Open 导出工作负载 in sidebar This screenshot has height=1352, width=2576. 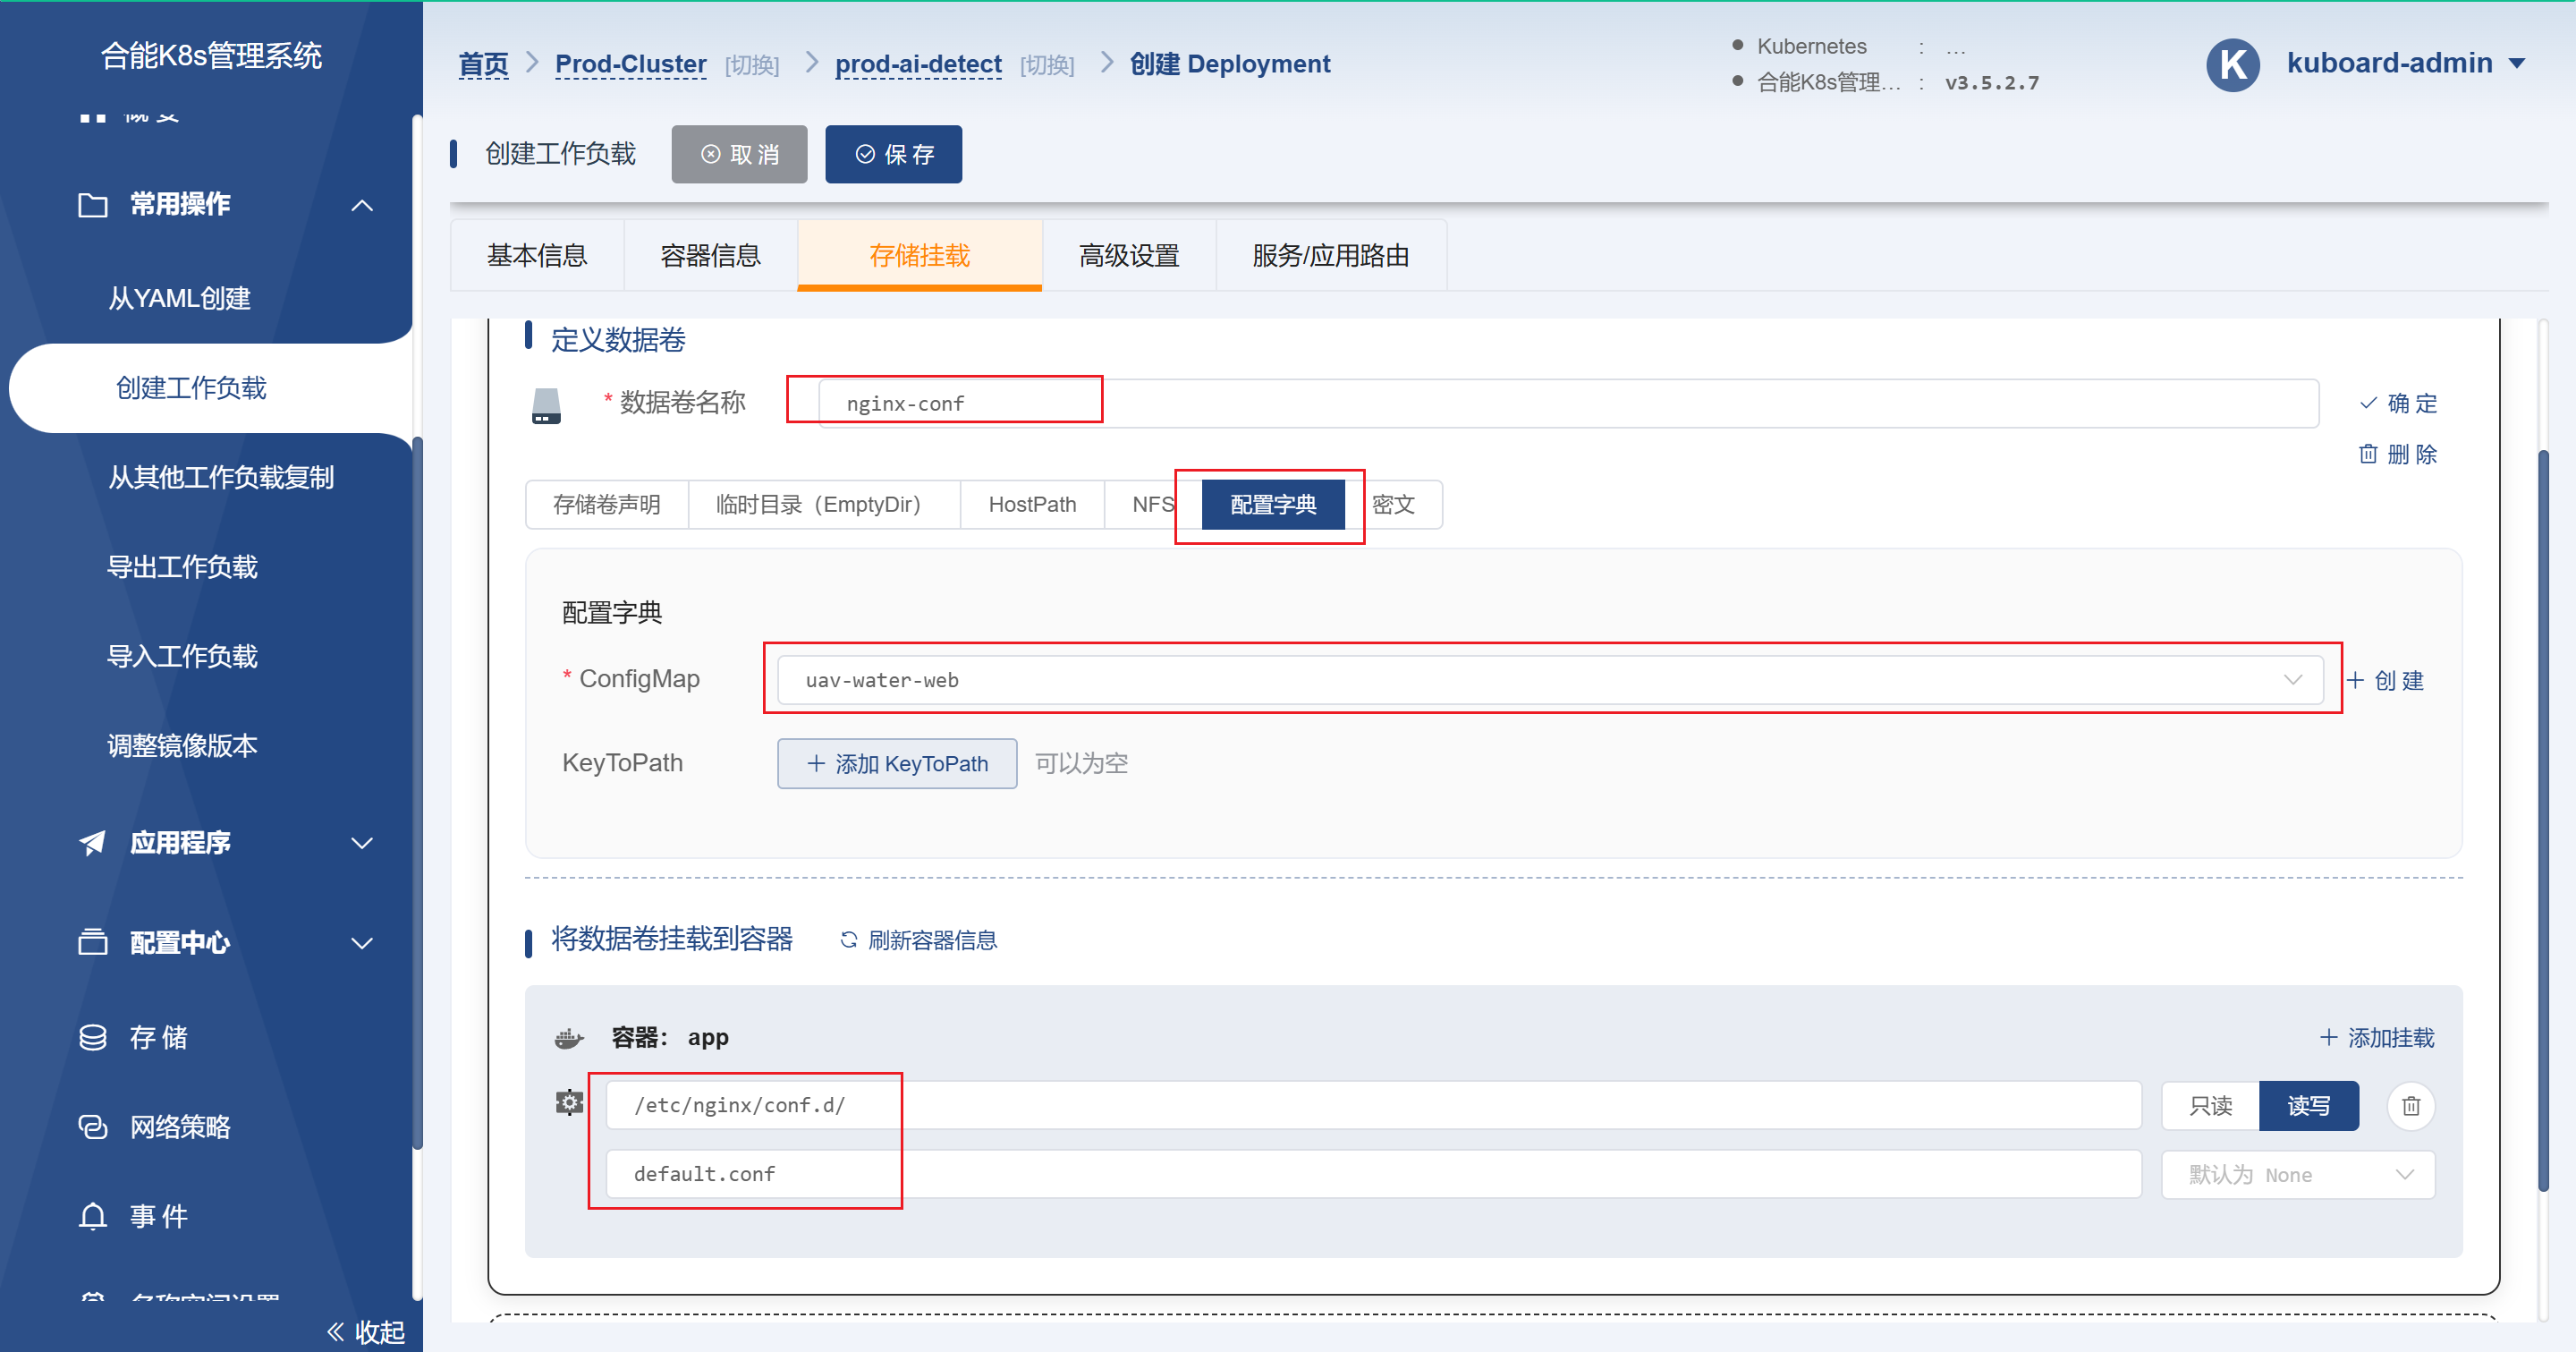pos(182,567)
